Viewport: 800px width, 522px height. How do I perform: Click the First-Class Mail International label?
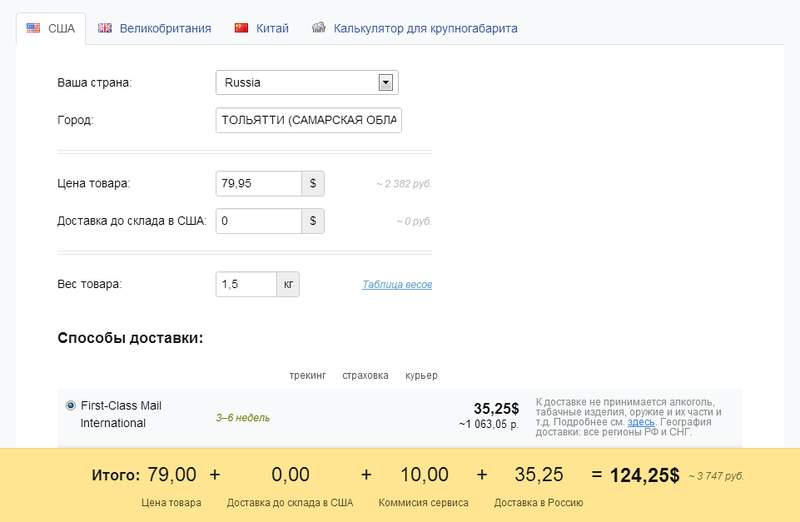point(120,414)
